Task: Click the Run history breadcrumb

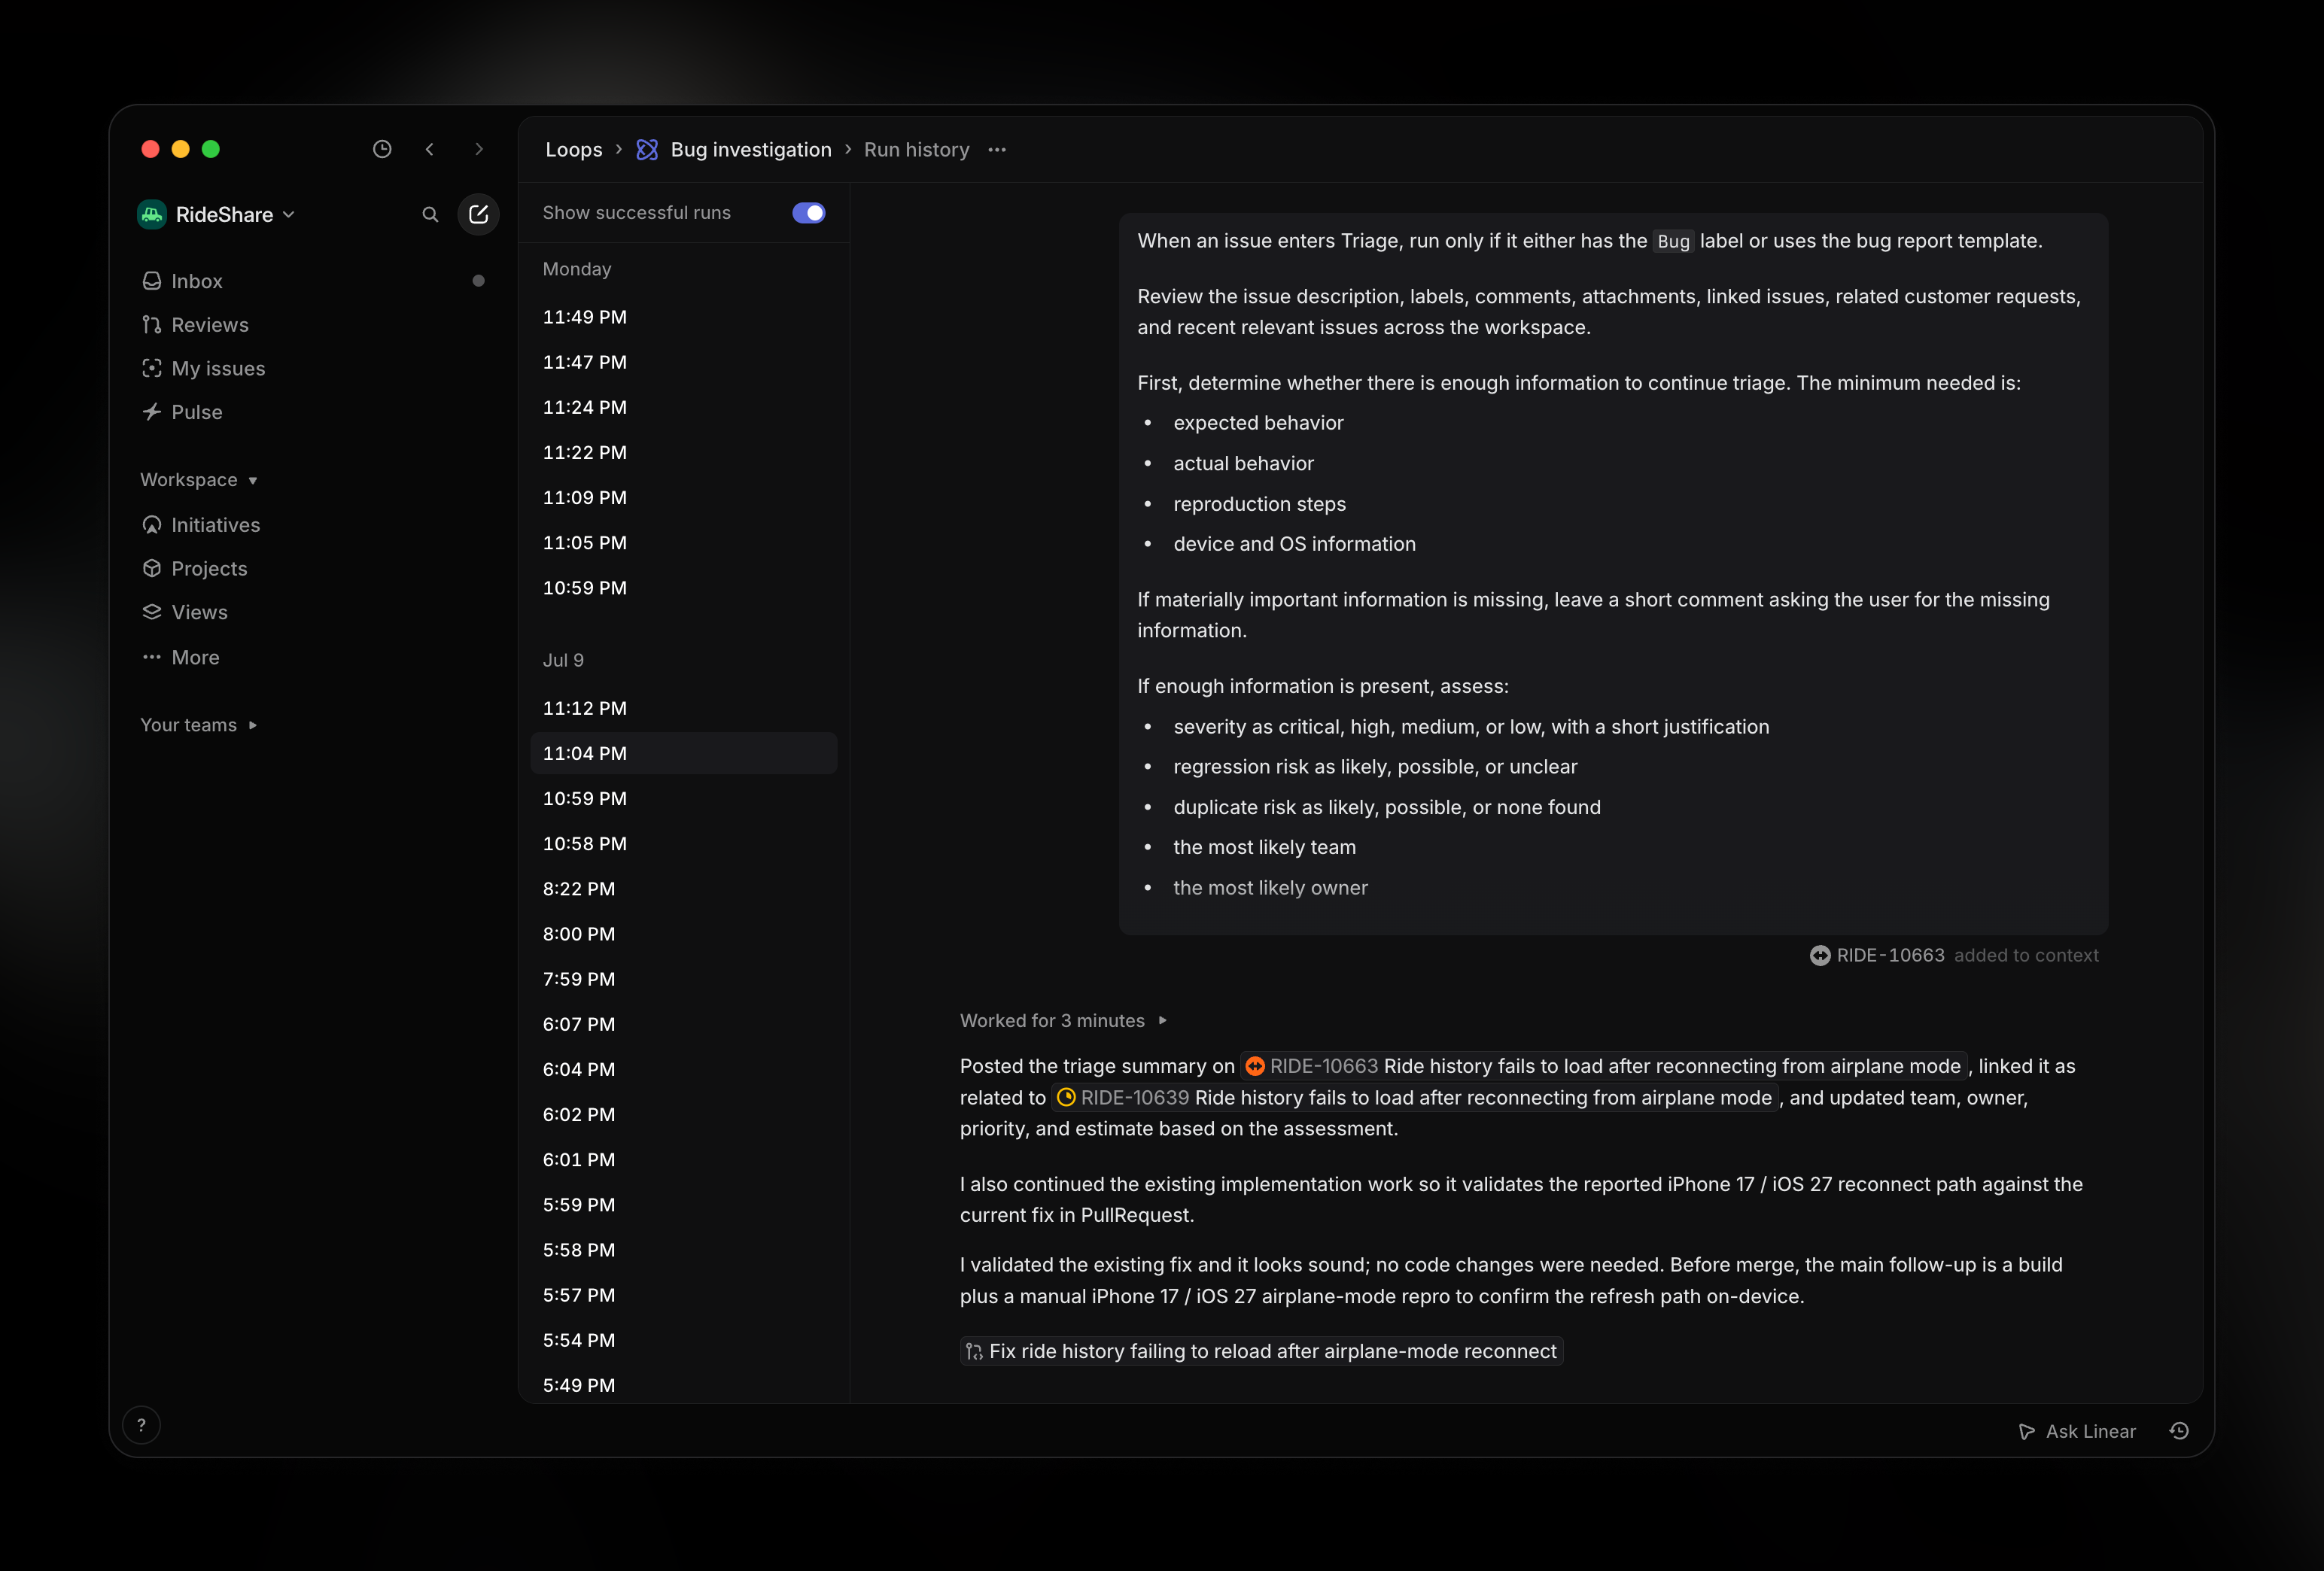Action: (x=917, y=149)
